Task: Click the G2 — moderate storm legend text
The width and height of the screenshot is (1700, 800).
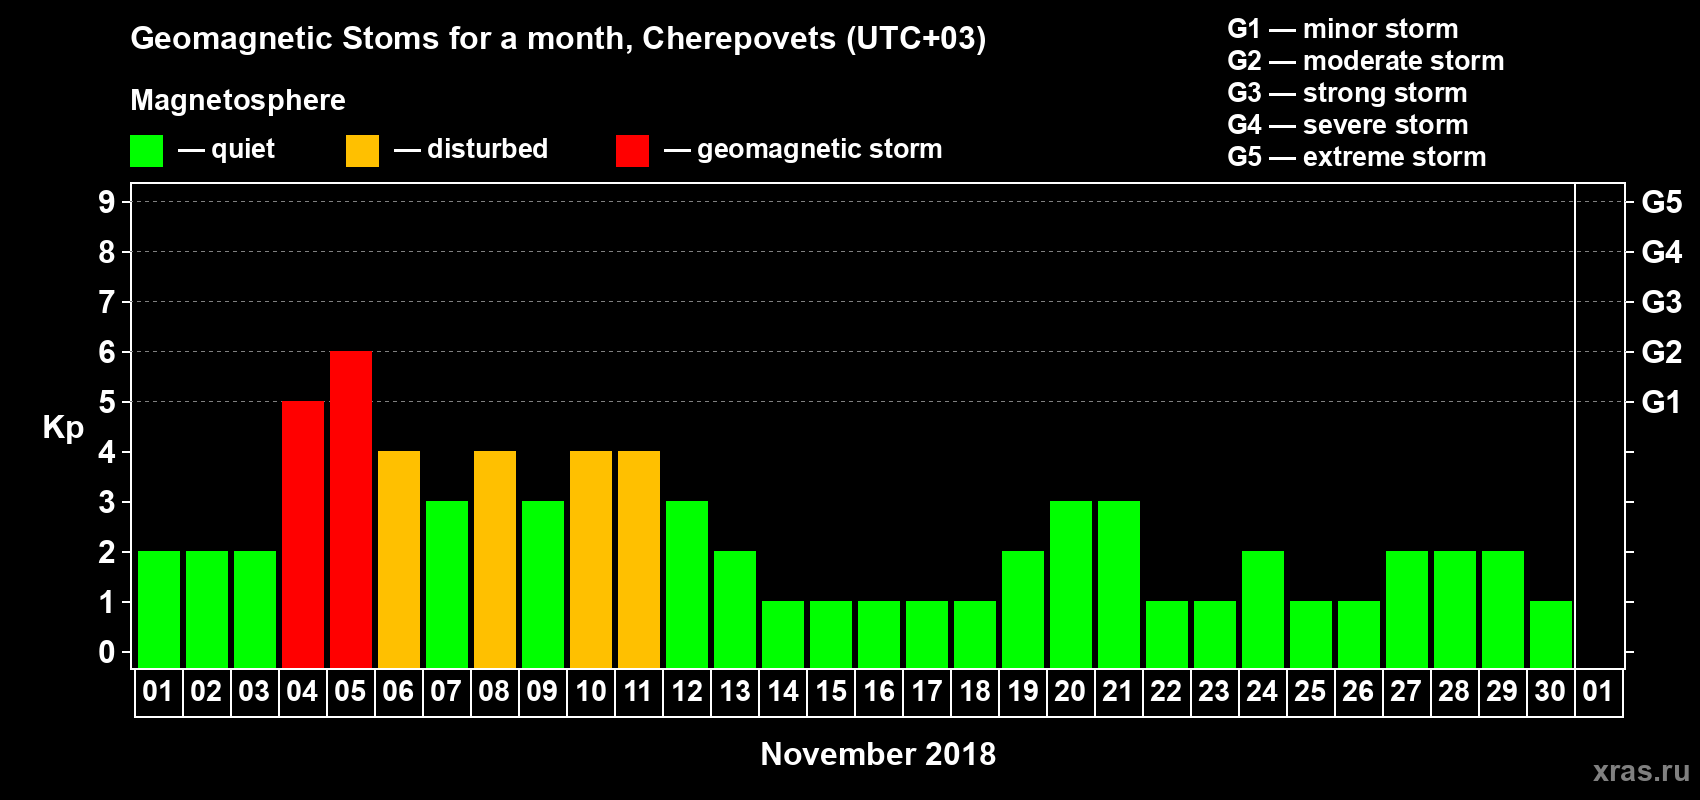Action: click(x=1366, y=61)
